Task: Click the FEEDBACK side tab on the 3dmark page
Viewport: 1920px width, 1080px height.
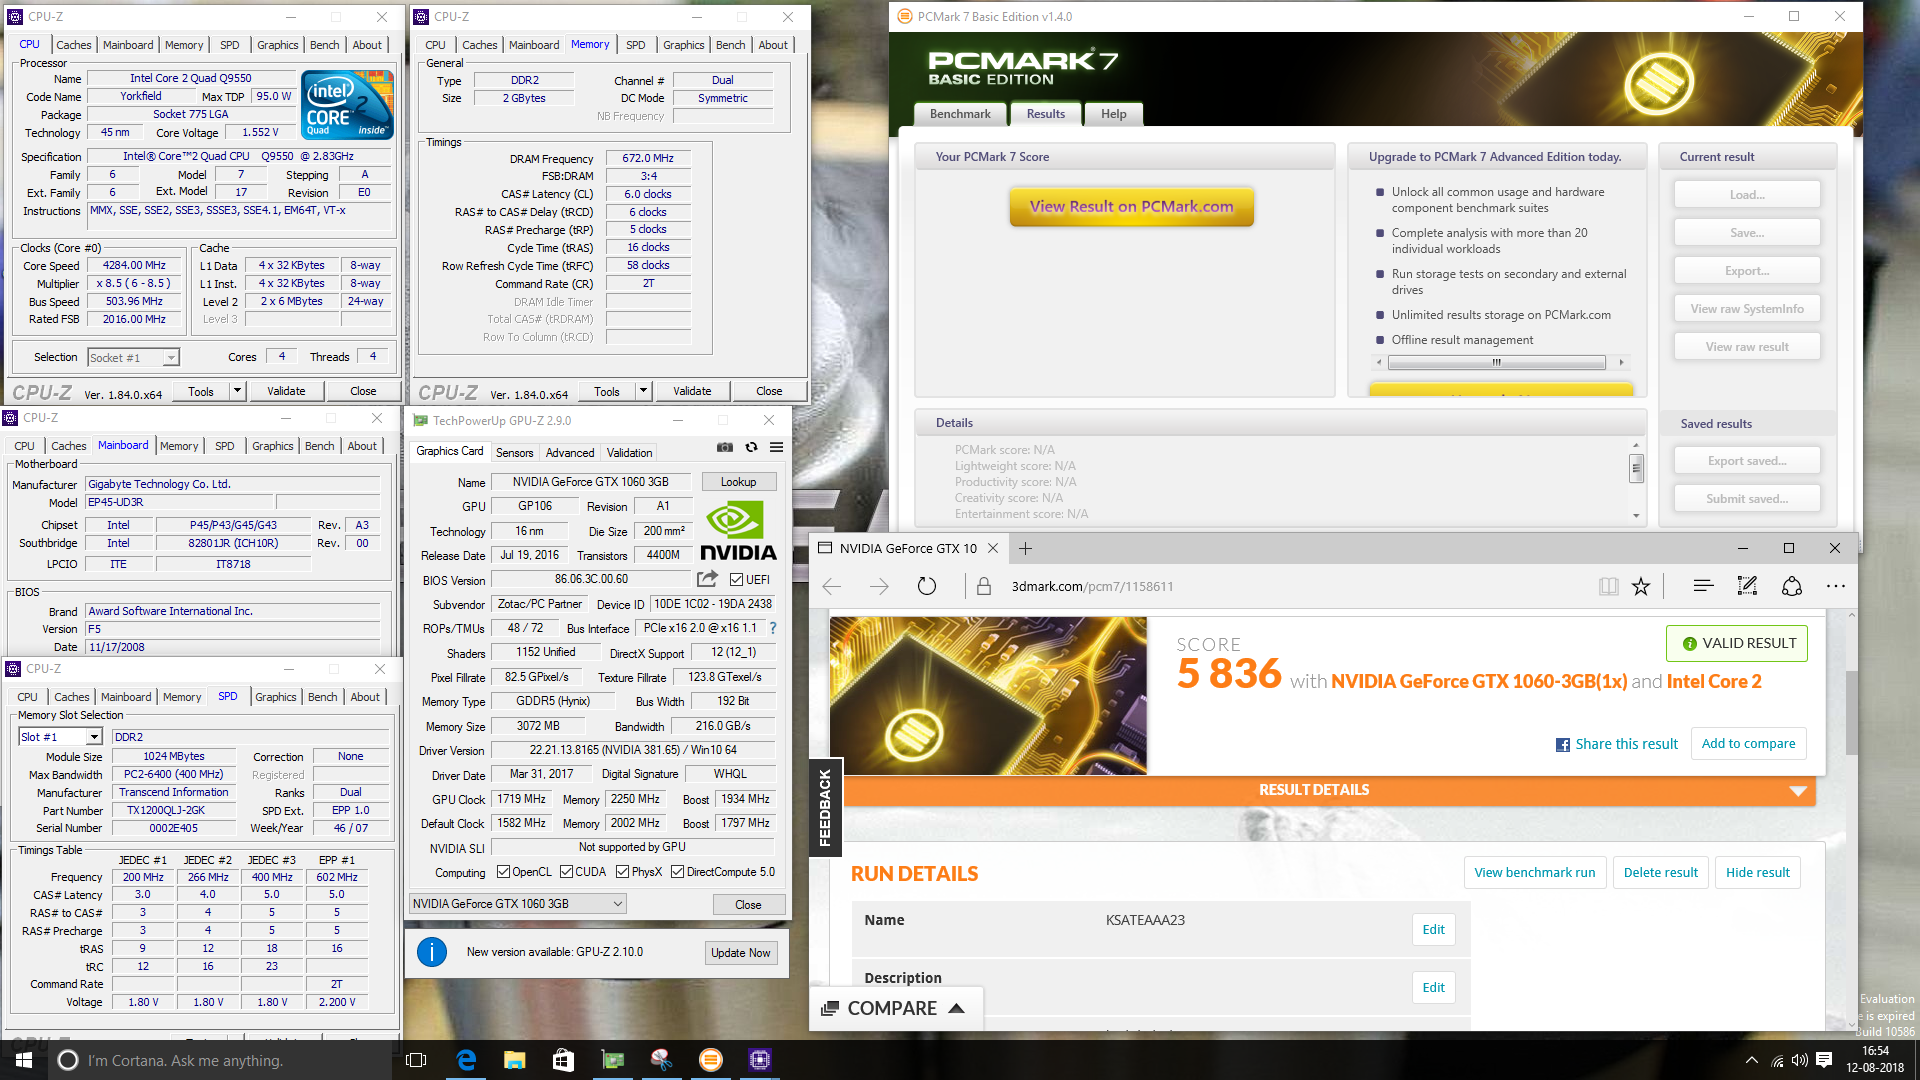Action: coord(825,808)
